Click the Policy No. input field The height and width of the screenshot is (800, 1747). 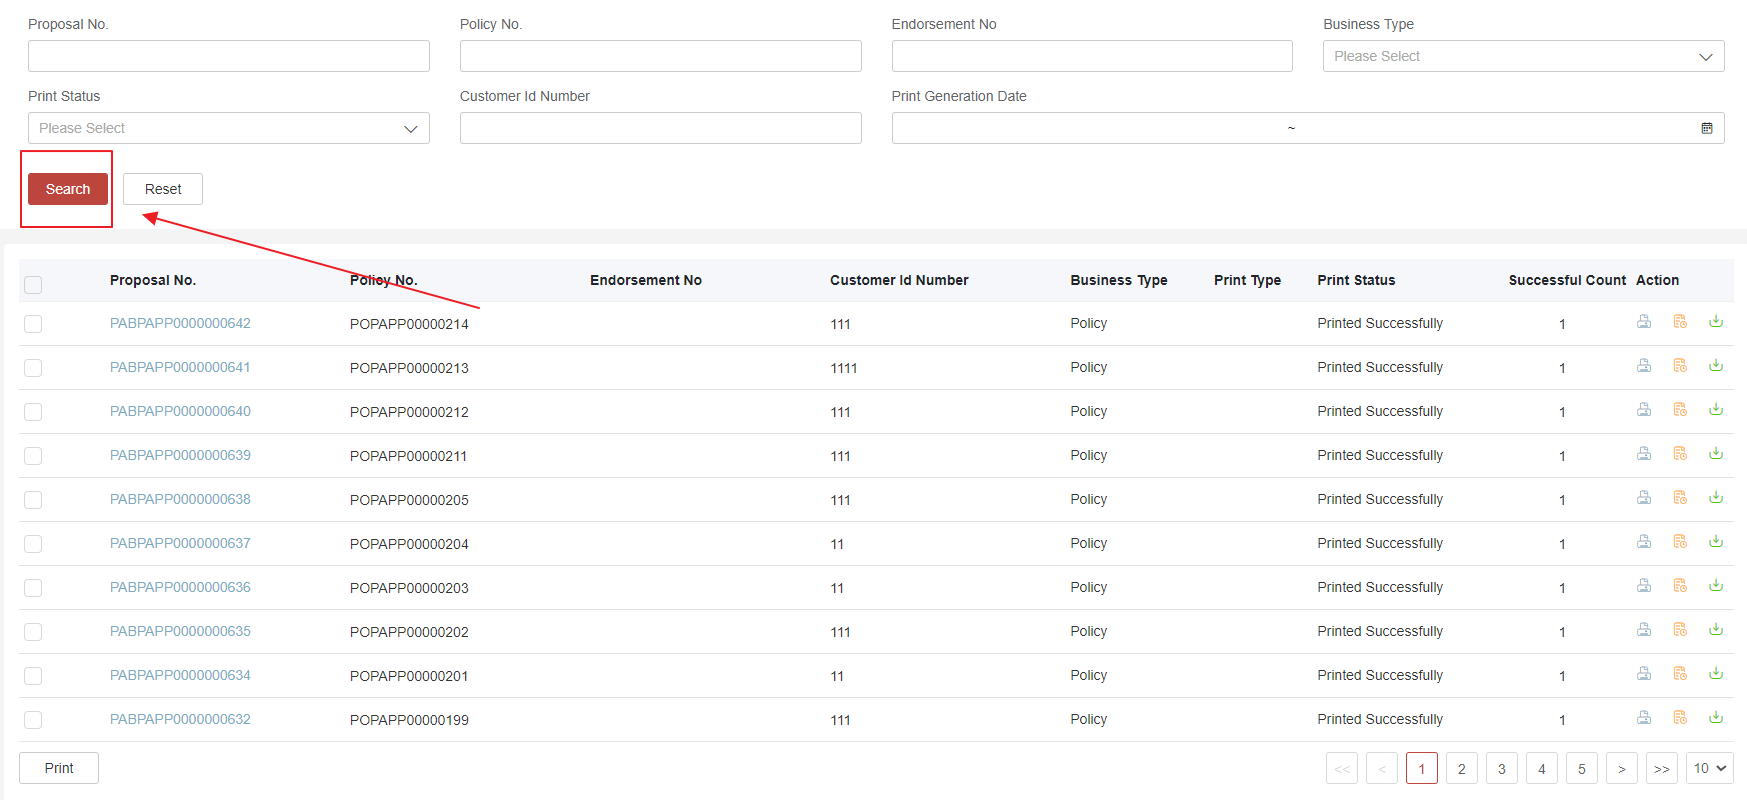coord(660,56)
